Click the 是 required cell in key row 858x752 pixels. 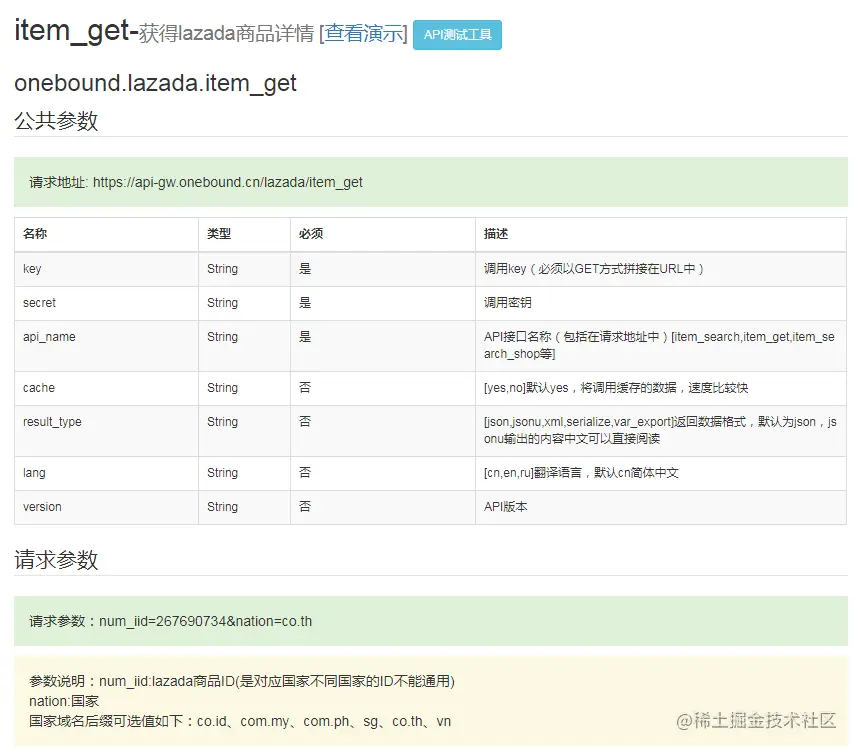pyautogui.click(x=382, y=269)
